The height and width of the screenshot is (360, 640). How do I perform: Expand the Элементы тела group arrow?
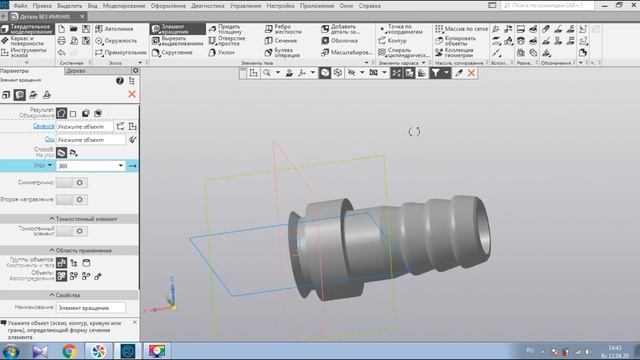pos(366,63)
